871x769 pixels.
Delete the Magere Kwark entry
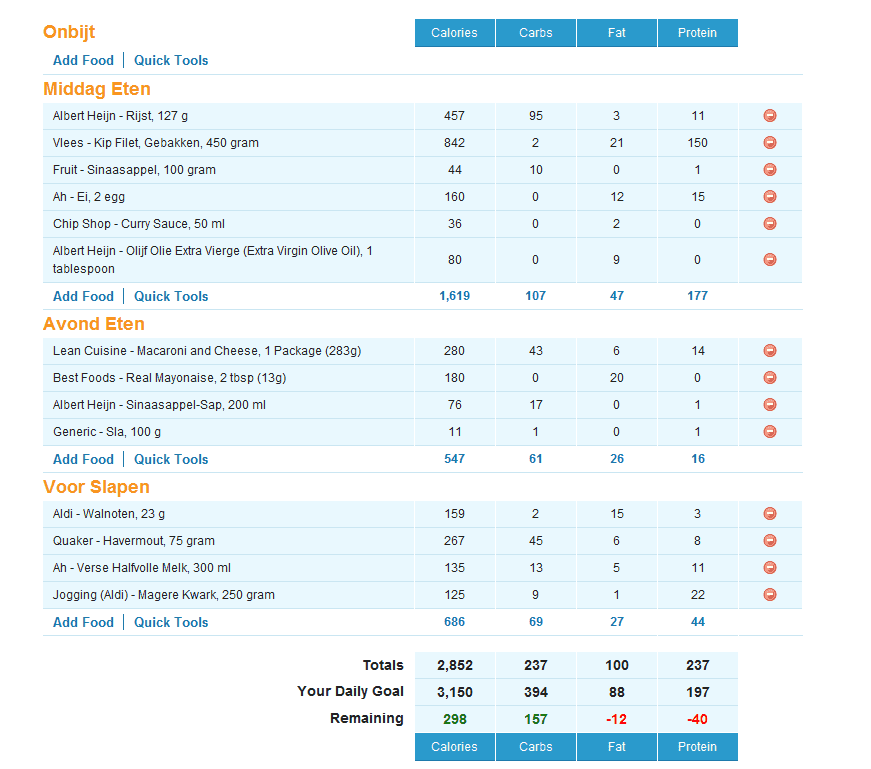click(x=769, y=595)
